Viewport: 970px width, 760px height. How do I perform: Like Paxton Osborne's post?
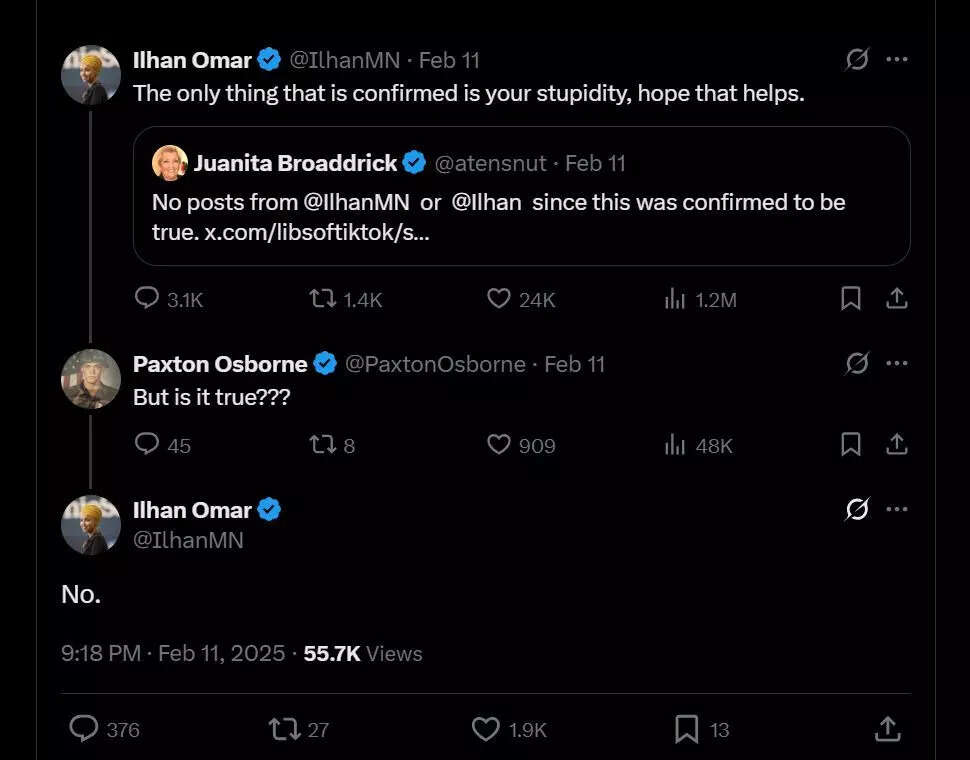click(499, 444)
